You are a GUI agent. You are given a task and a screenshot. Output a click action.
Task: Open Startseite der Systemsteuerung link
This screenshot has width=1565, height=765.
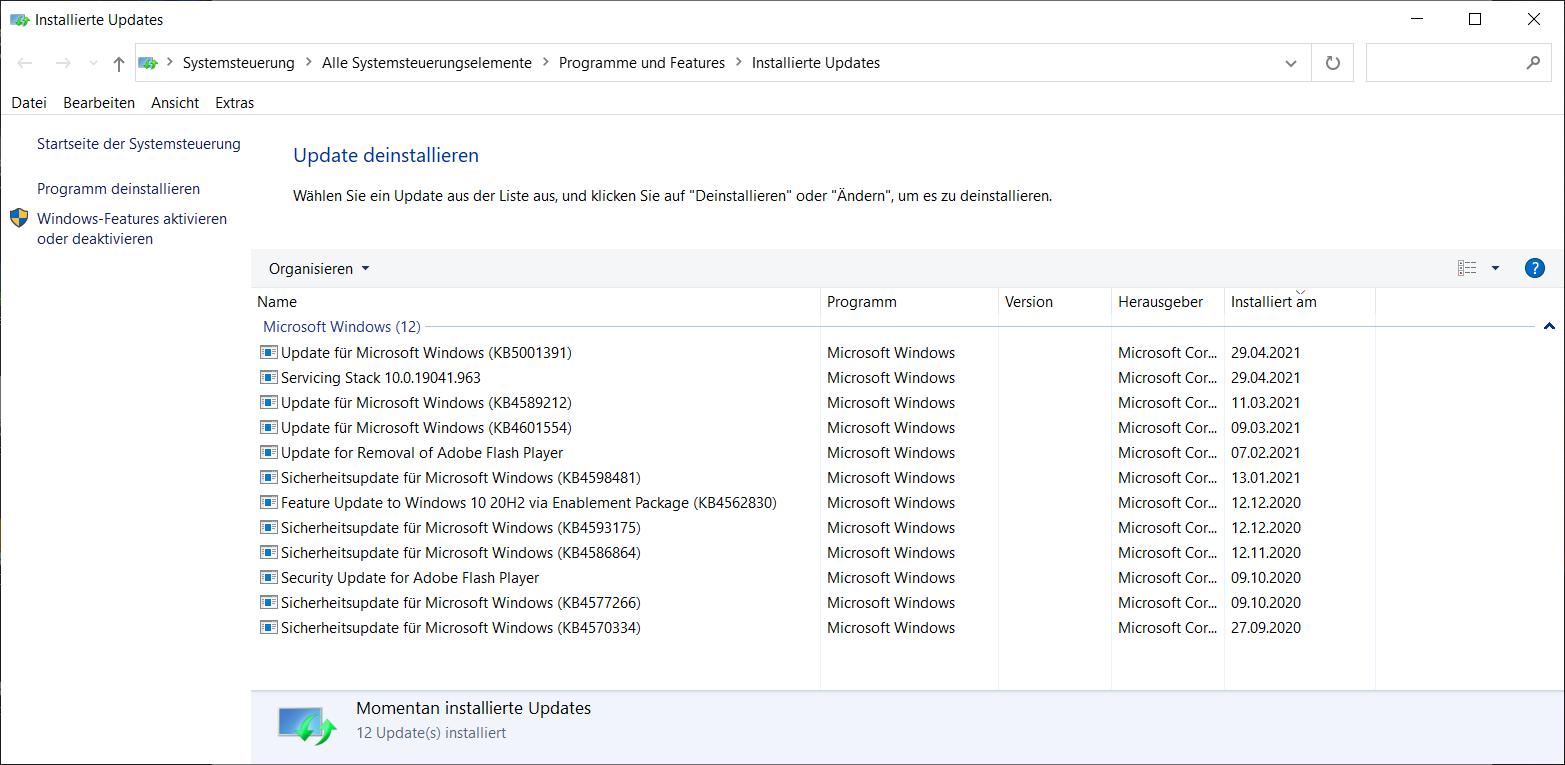pyautogui.click(x=139, y=144)
